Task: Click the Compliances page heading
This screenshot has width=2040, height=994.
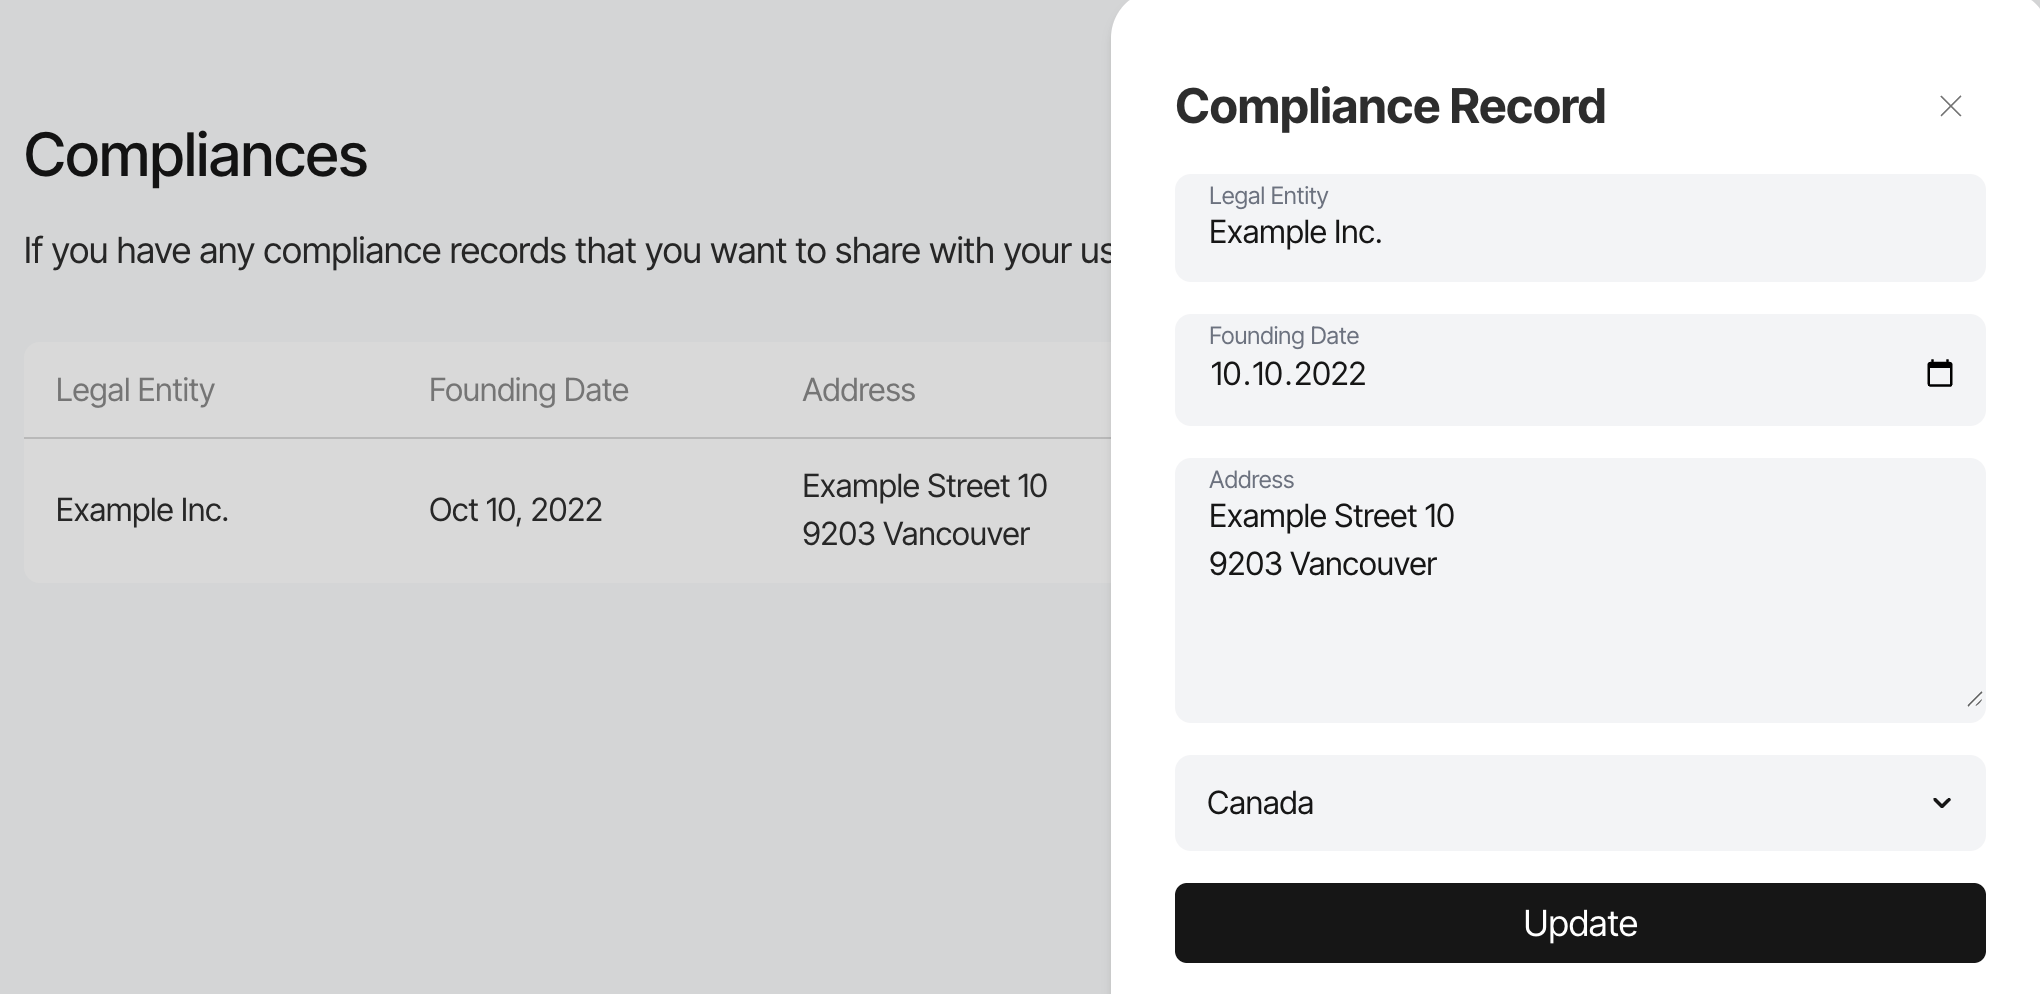Action: pos(196,155)
